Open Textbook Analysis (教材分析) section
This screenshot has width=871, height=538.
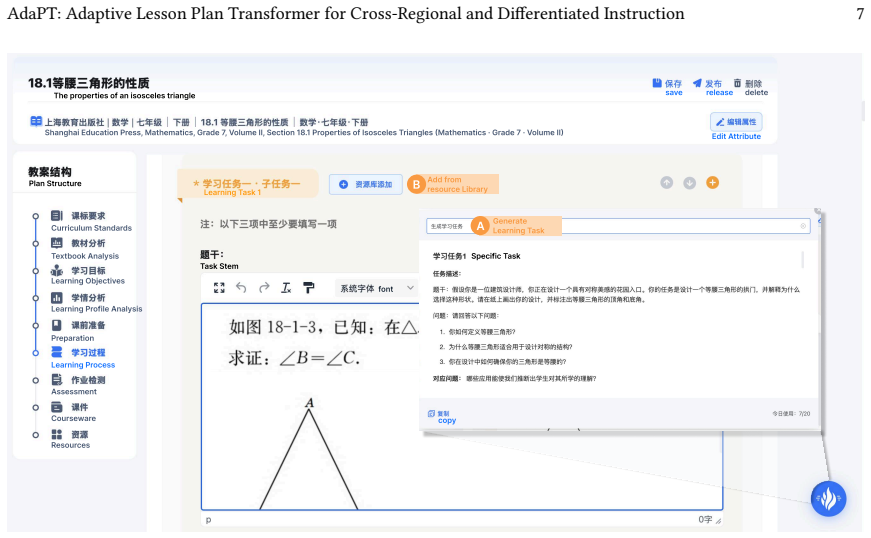[x=88, y=243]
